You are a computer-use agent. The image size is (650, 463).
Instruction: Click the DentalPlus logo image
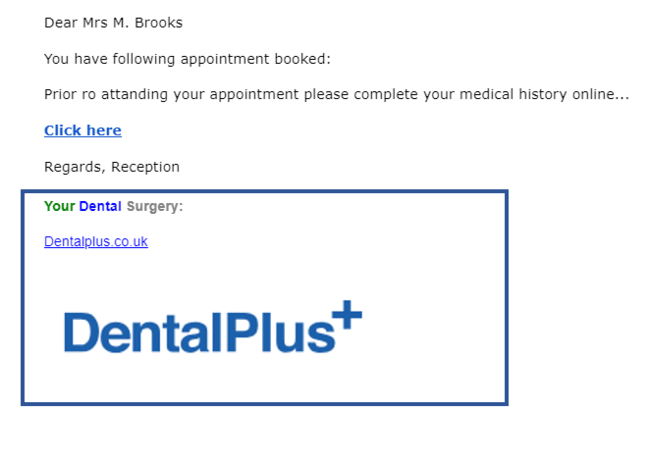click(212, 331)
